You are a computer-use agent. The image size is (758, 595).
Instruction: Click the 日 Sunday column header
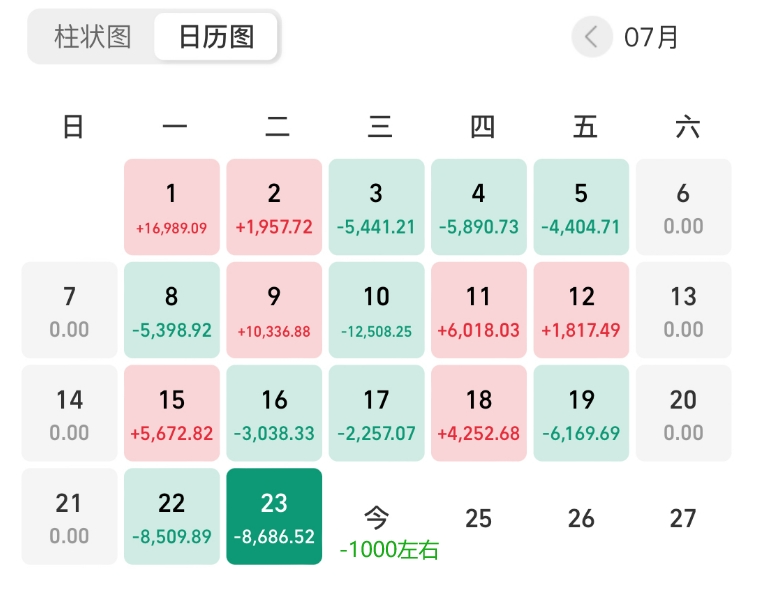point(73,127)
